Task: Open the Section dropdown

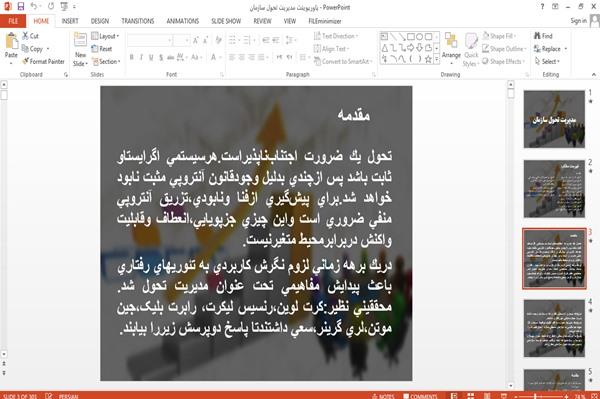Action: [106, 61]
